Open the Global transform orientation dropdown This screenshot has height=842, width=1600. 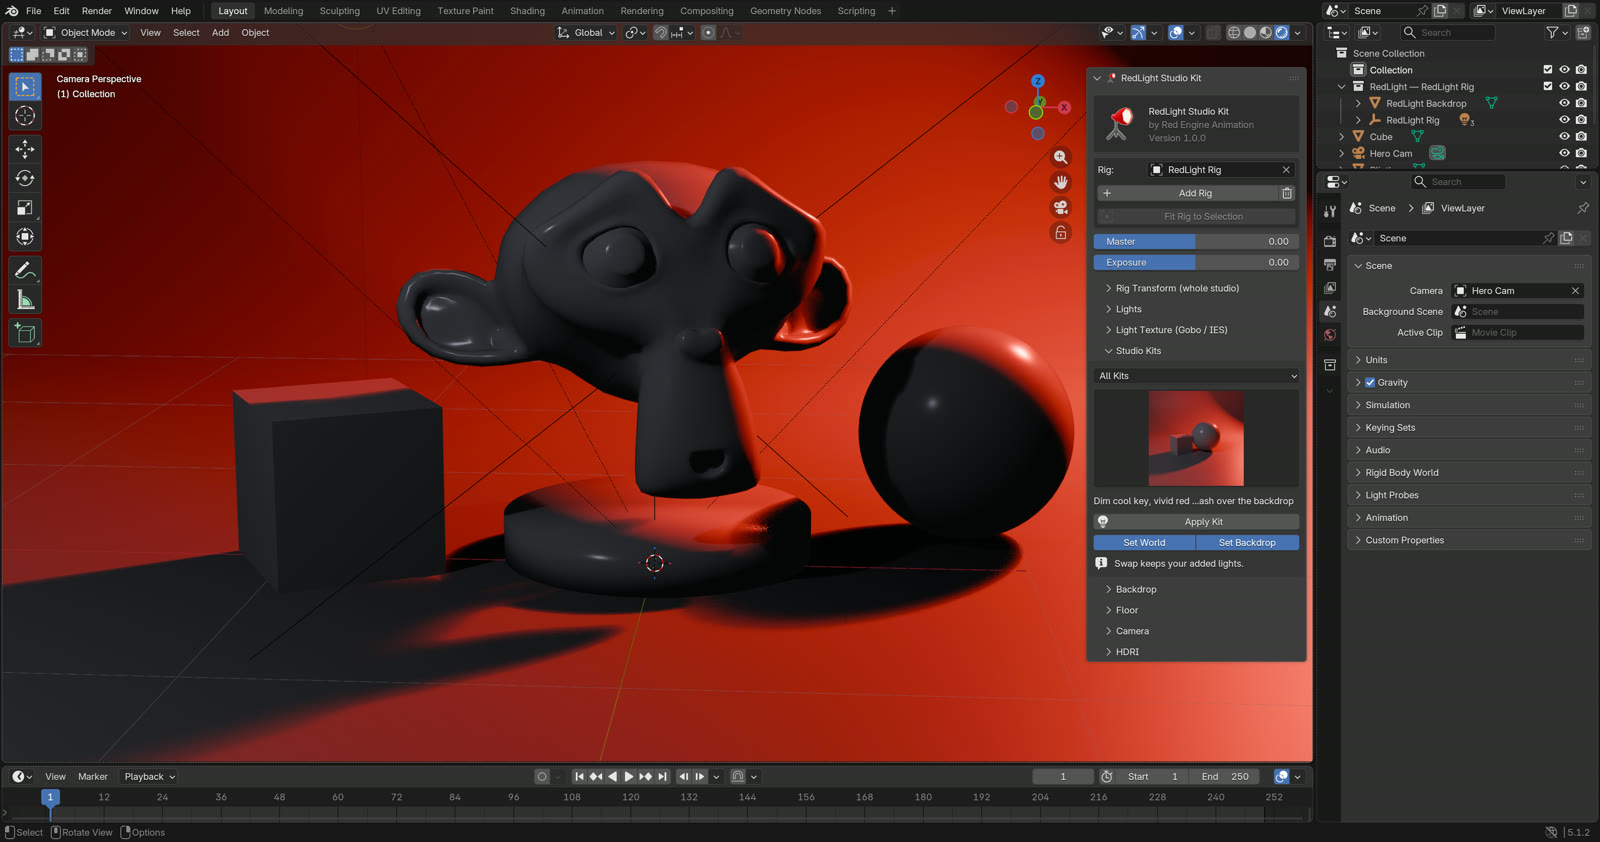tap(586, 33)
